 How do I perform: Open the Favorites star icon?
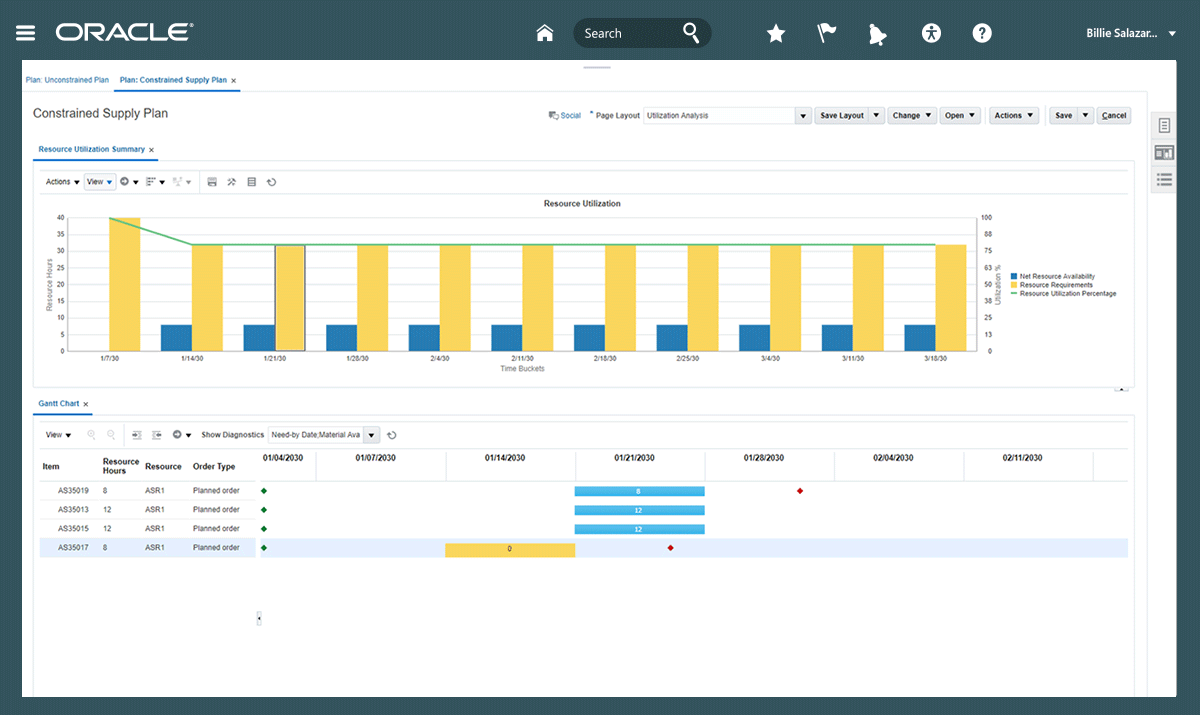click(775, 33)
